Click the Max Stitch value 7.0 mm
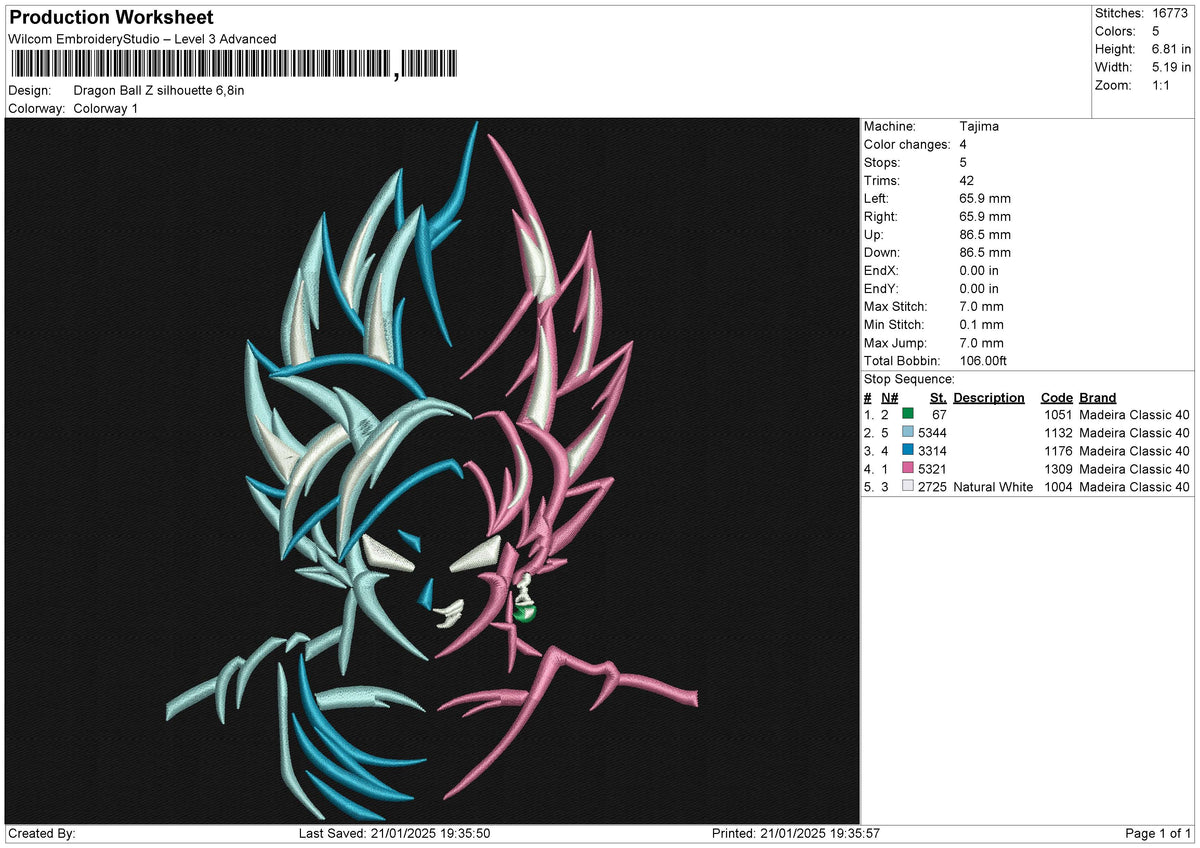 point(981,306)
